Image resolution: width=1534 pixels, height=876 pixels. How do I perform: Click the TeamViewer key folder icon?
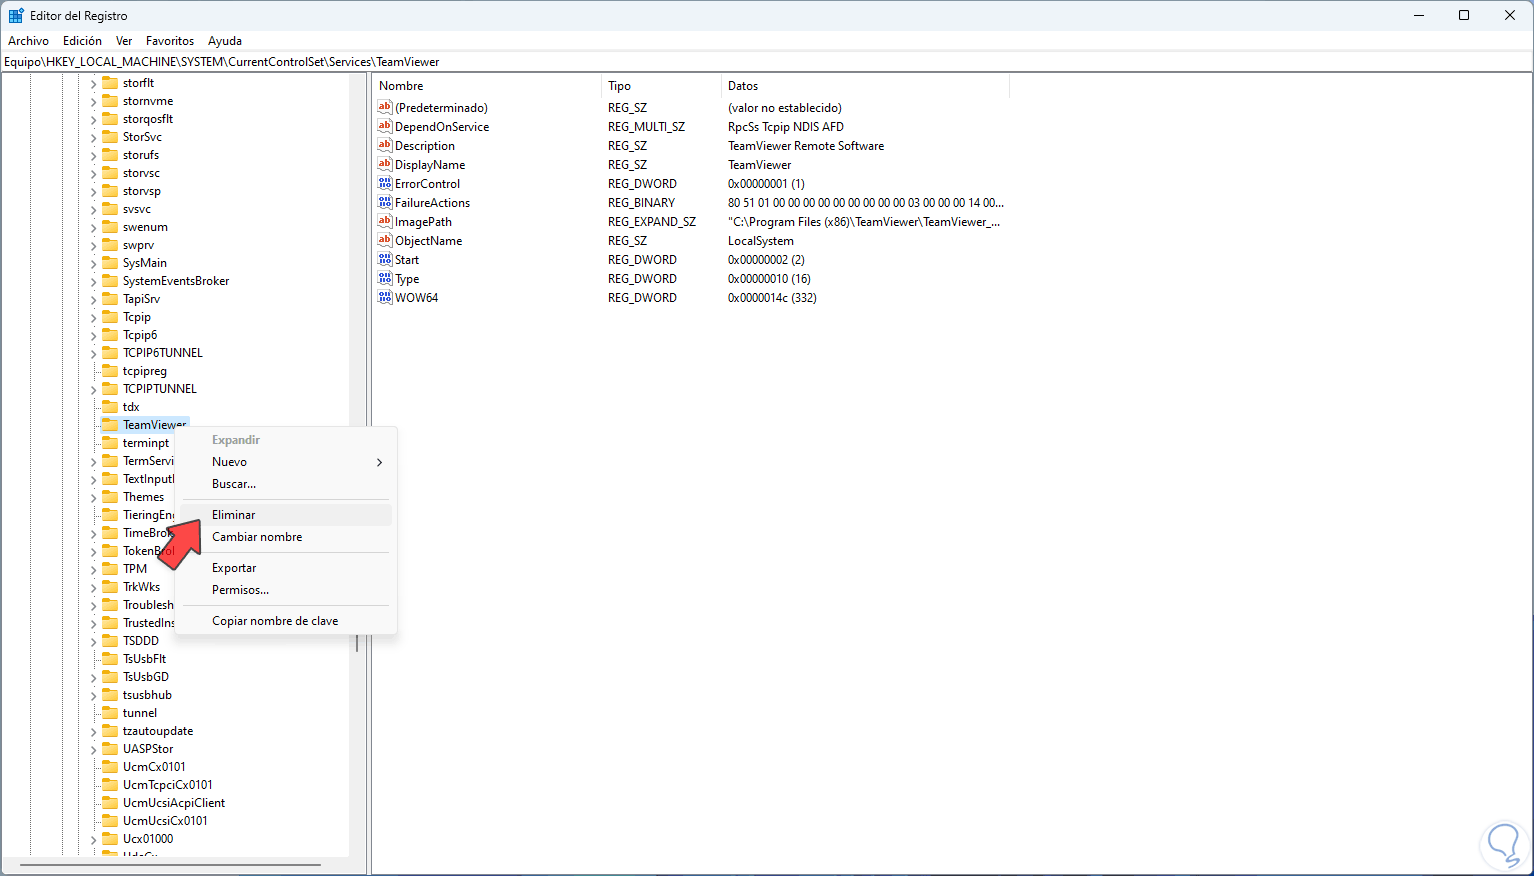point(110,425)
